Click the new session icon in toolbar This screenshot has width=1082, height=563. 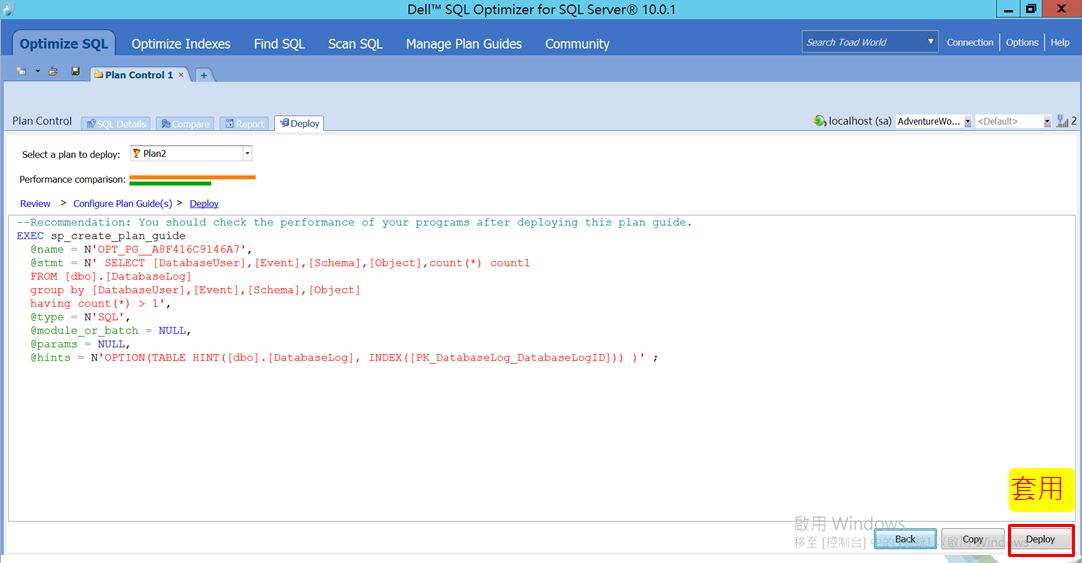[21, 71]
